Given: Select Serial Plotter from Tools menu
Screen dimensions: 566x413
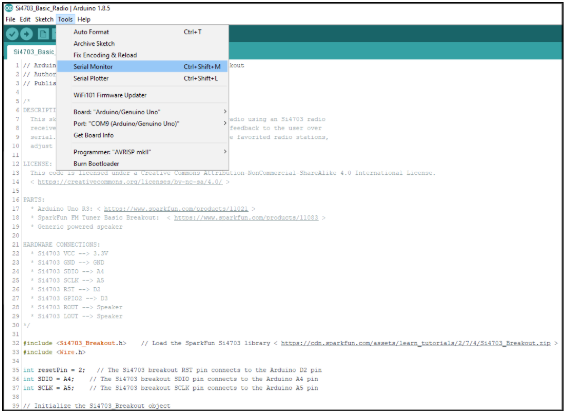Looking at the screenshot, I should [143, 78].
